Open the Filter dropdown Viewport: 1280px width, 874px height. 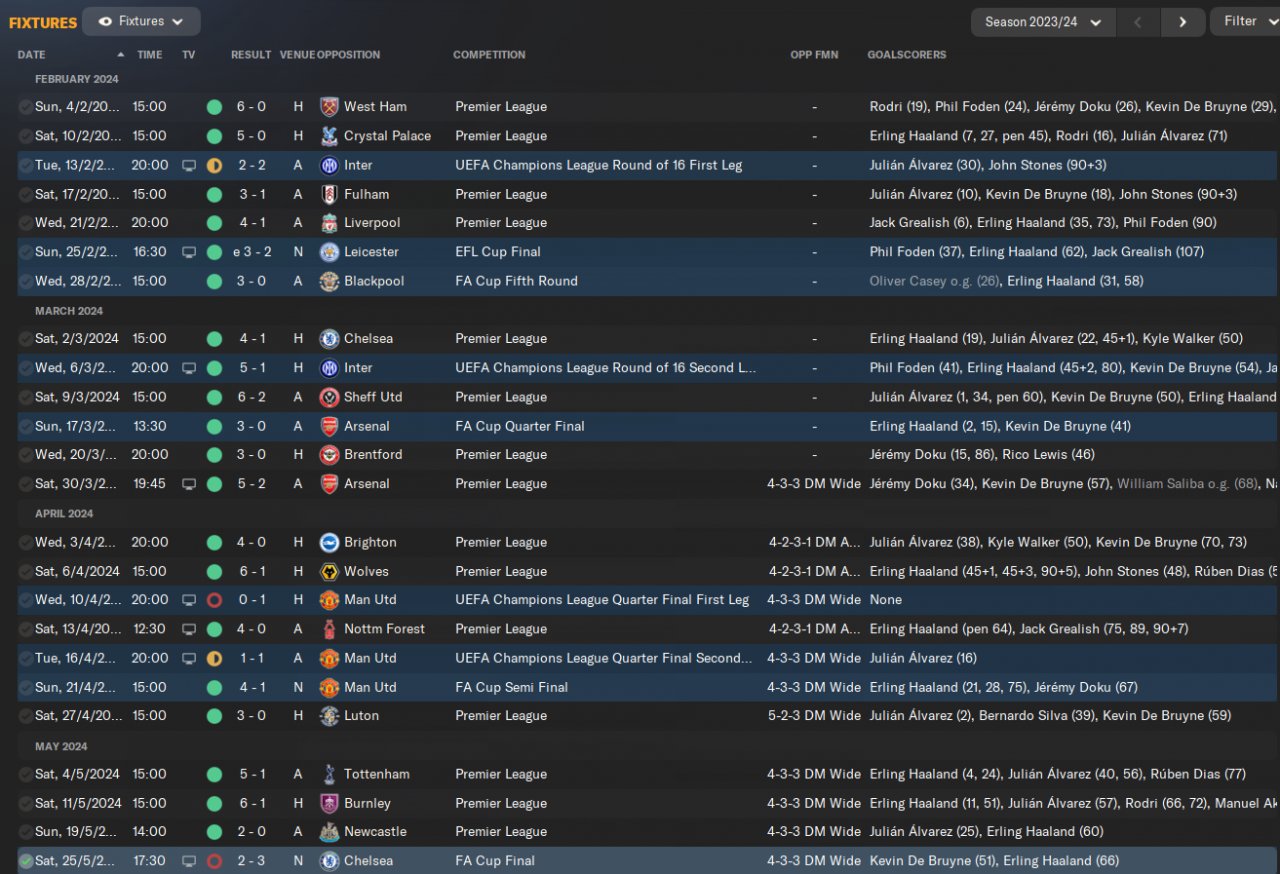coord(1245,21)
